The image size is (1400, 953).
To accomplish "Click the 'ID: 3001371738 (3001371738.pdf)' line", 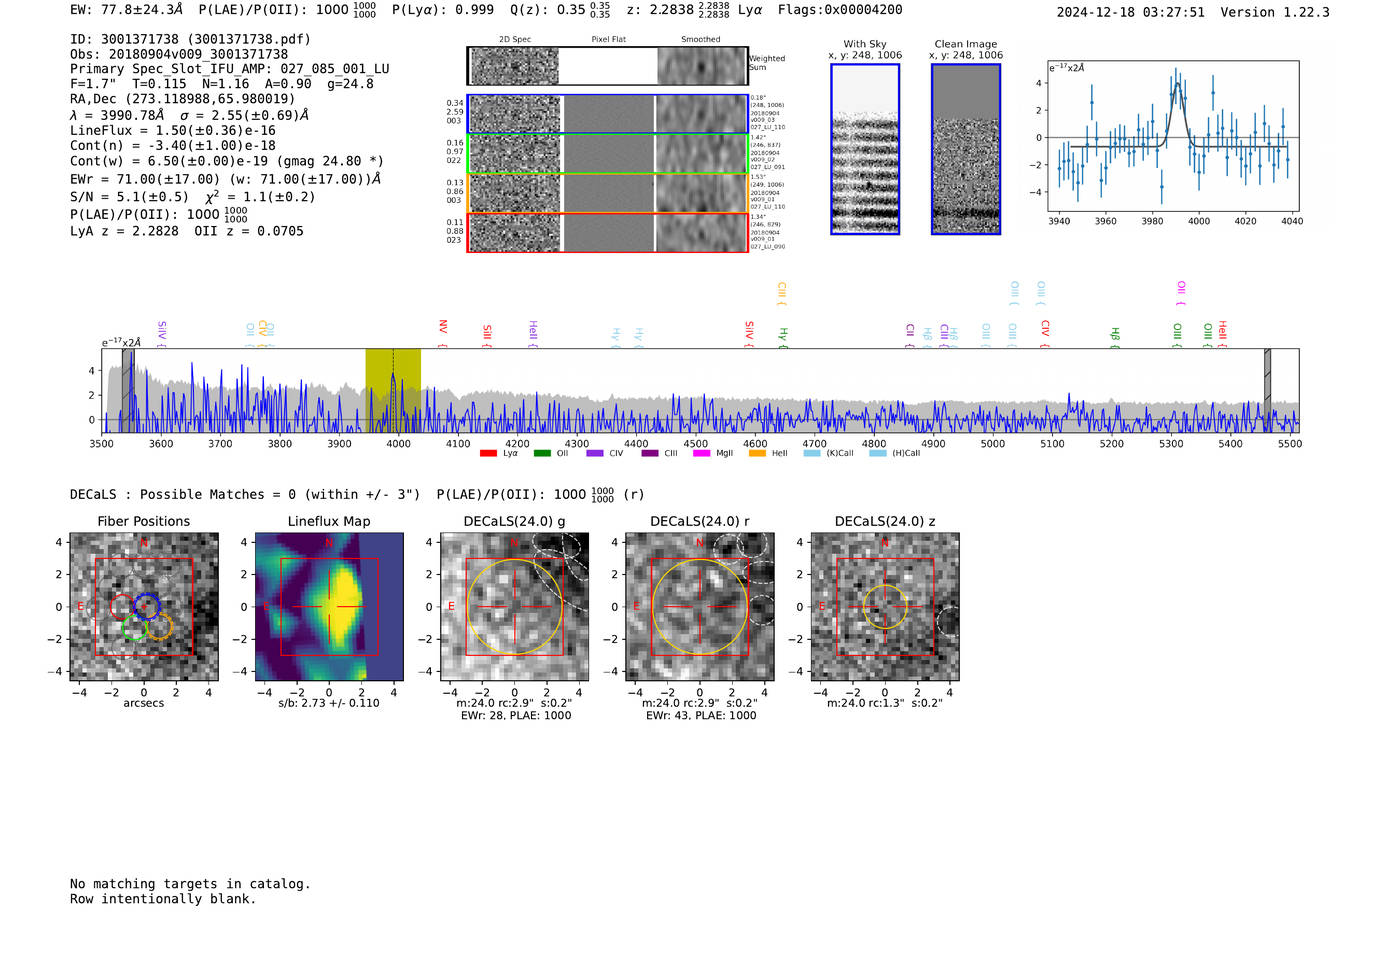I will [190, 39].
